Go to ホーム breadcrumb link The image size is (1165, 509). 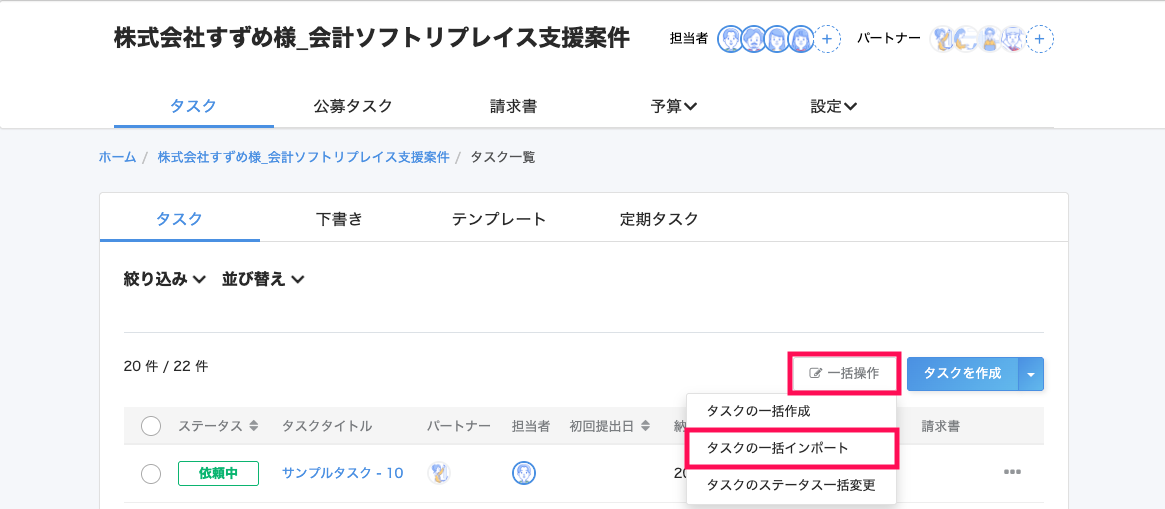[x=117, y=158]
